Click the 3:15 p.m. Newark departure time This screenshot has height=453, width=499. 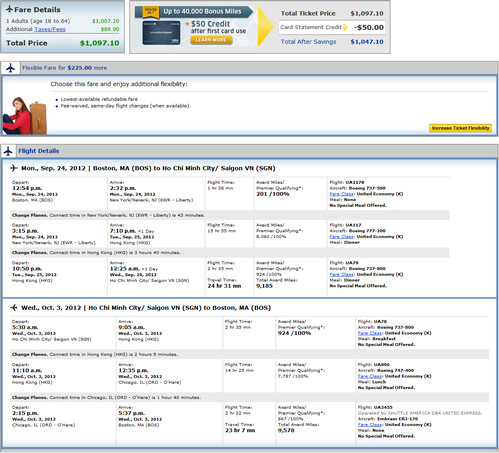25,231
